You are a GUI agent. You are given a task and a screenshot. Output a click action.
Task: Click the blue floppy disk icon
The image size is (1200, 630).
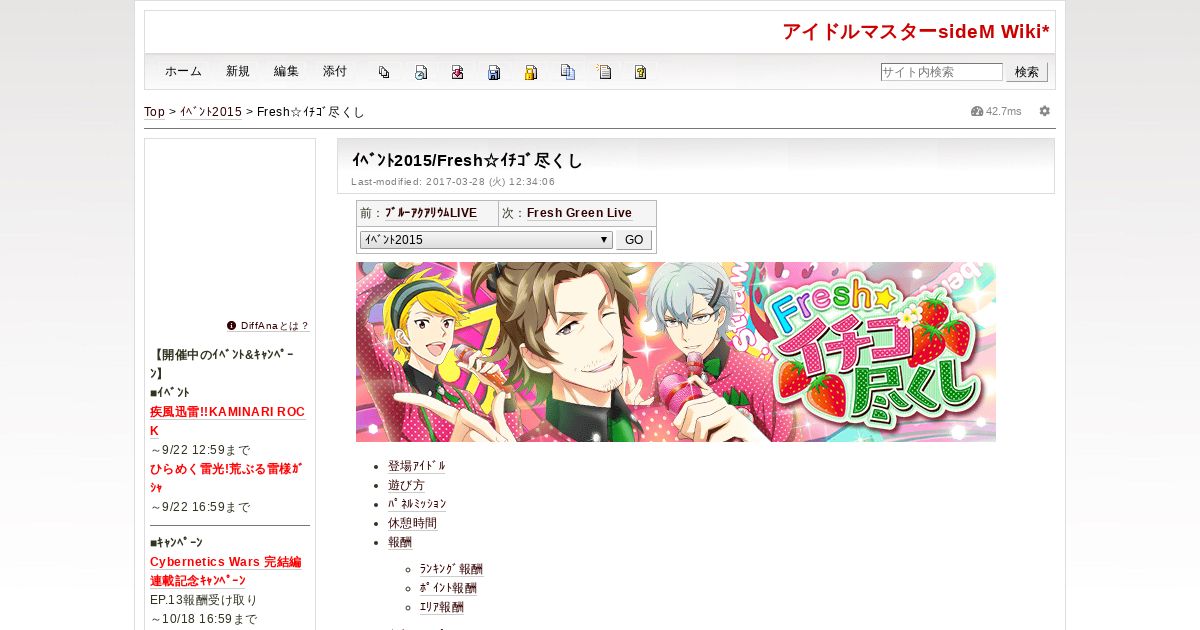[494, 72]
